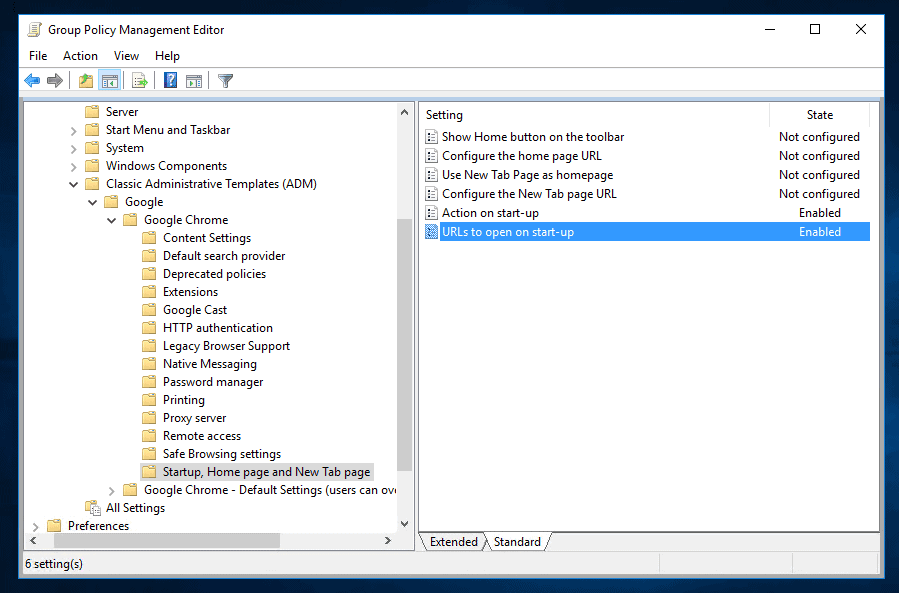Click the Back arrow toolbar icon
Screen dimensions: 899x593
(32, 81)
